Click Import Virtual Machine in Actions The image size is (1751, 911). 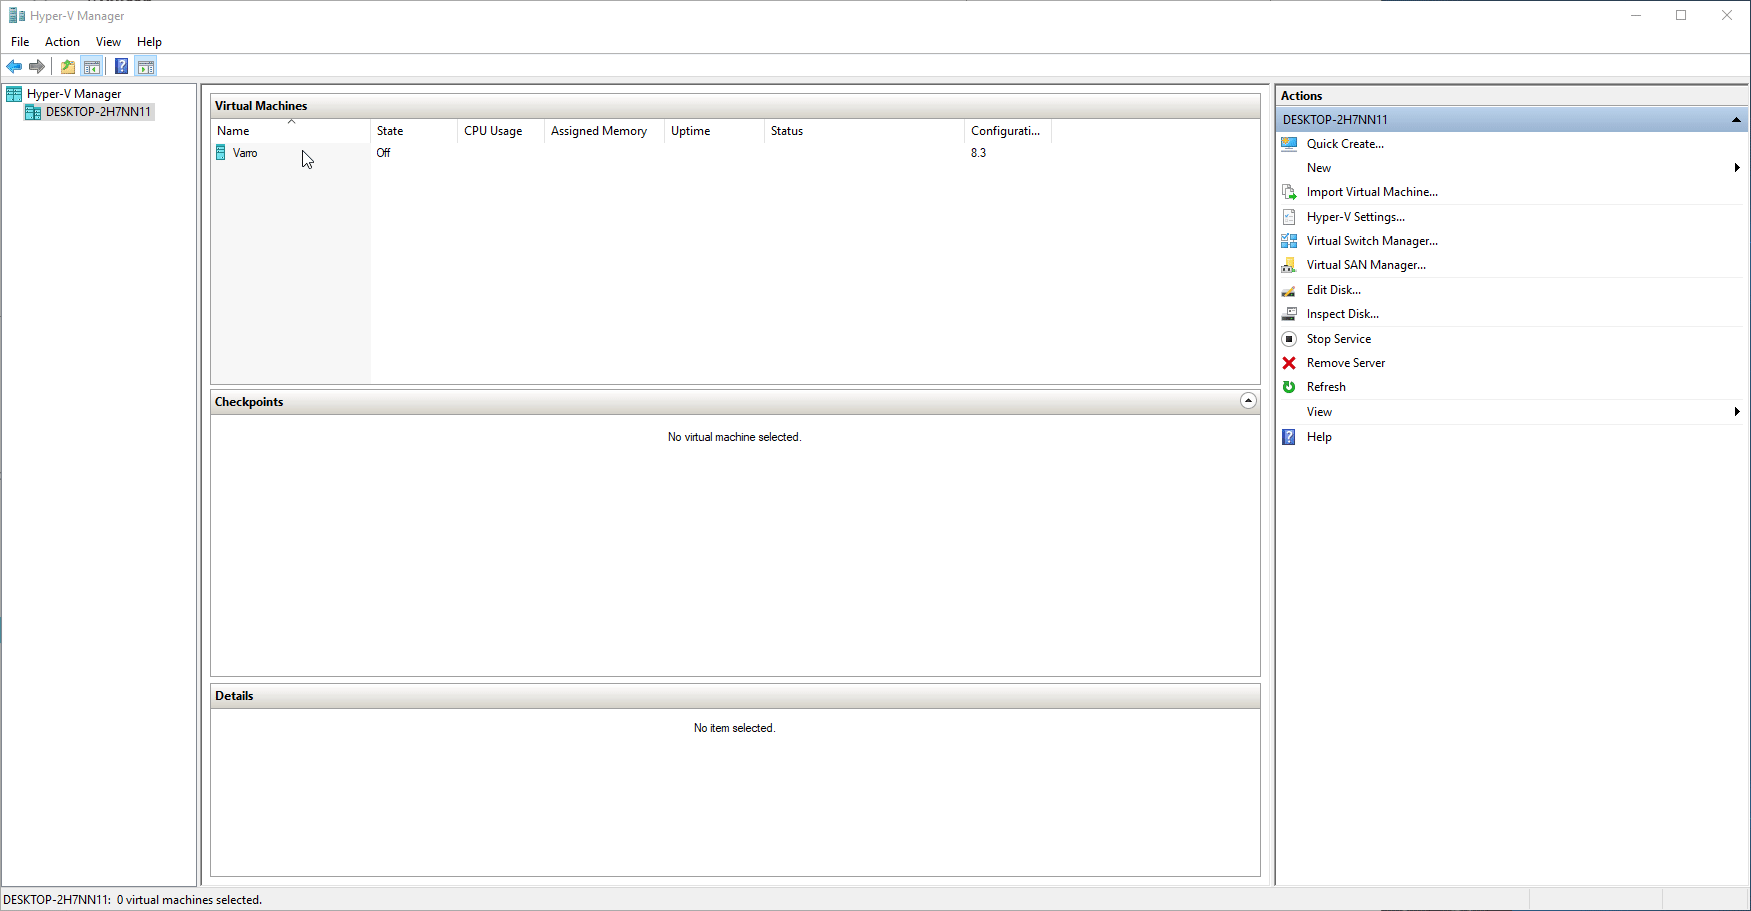[x=1371, y=192]
